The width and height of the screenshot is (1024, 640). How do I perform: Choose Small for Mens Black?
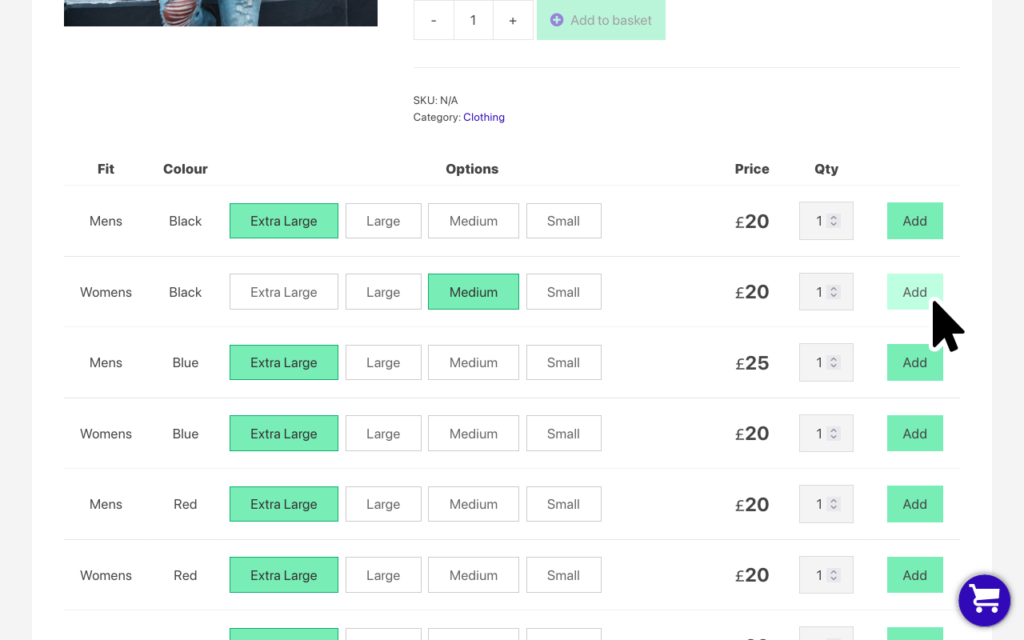(x=564, y=221)
